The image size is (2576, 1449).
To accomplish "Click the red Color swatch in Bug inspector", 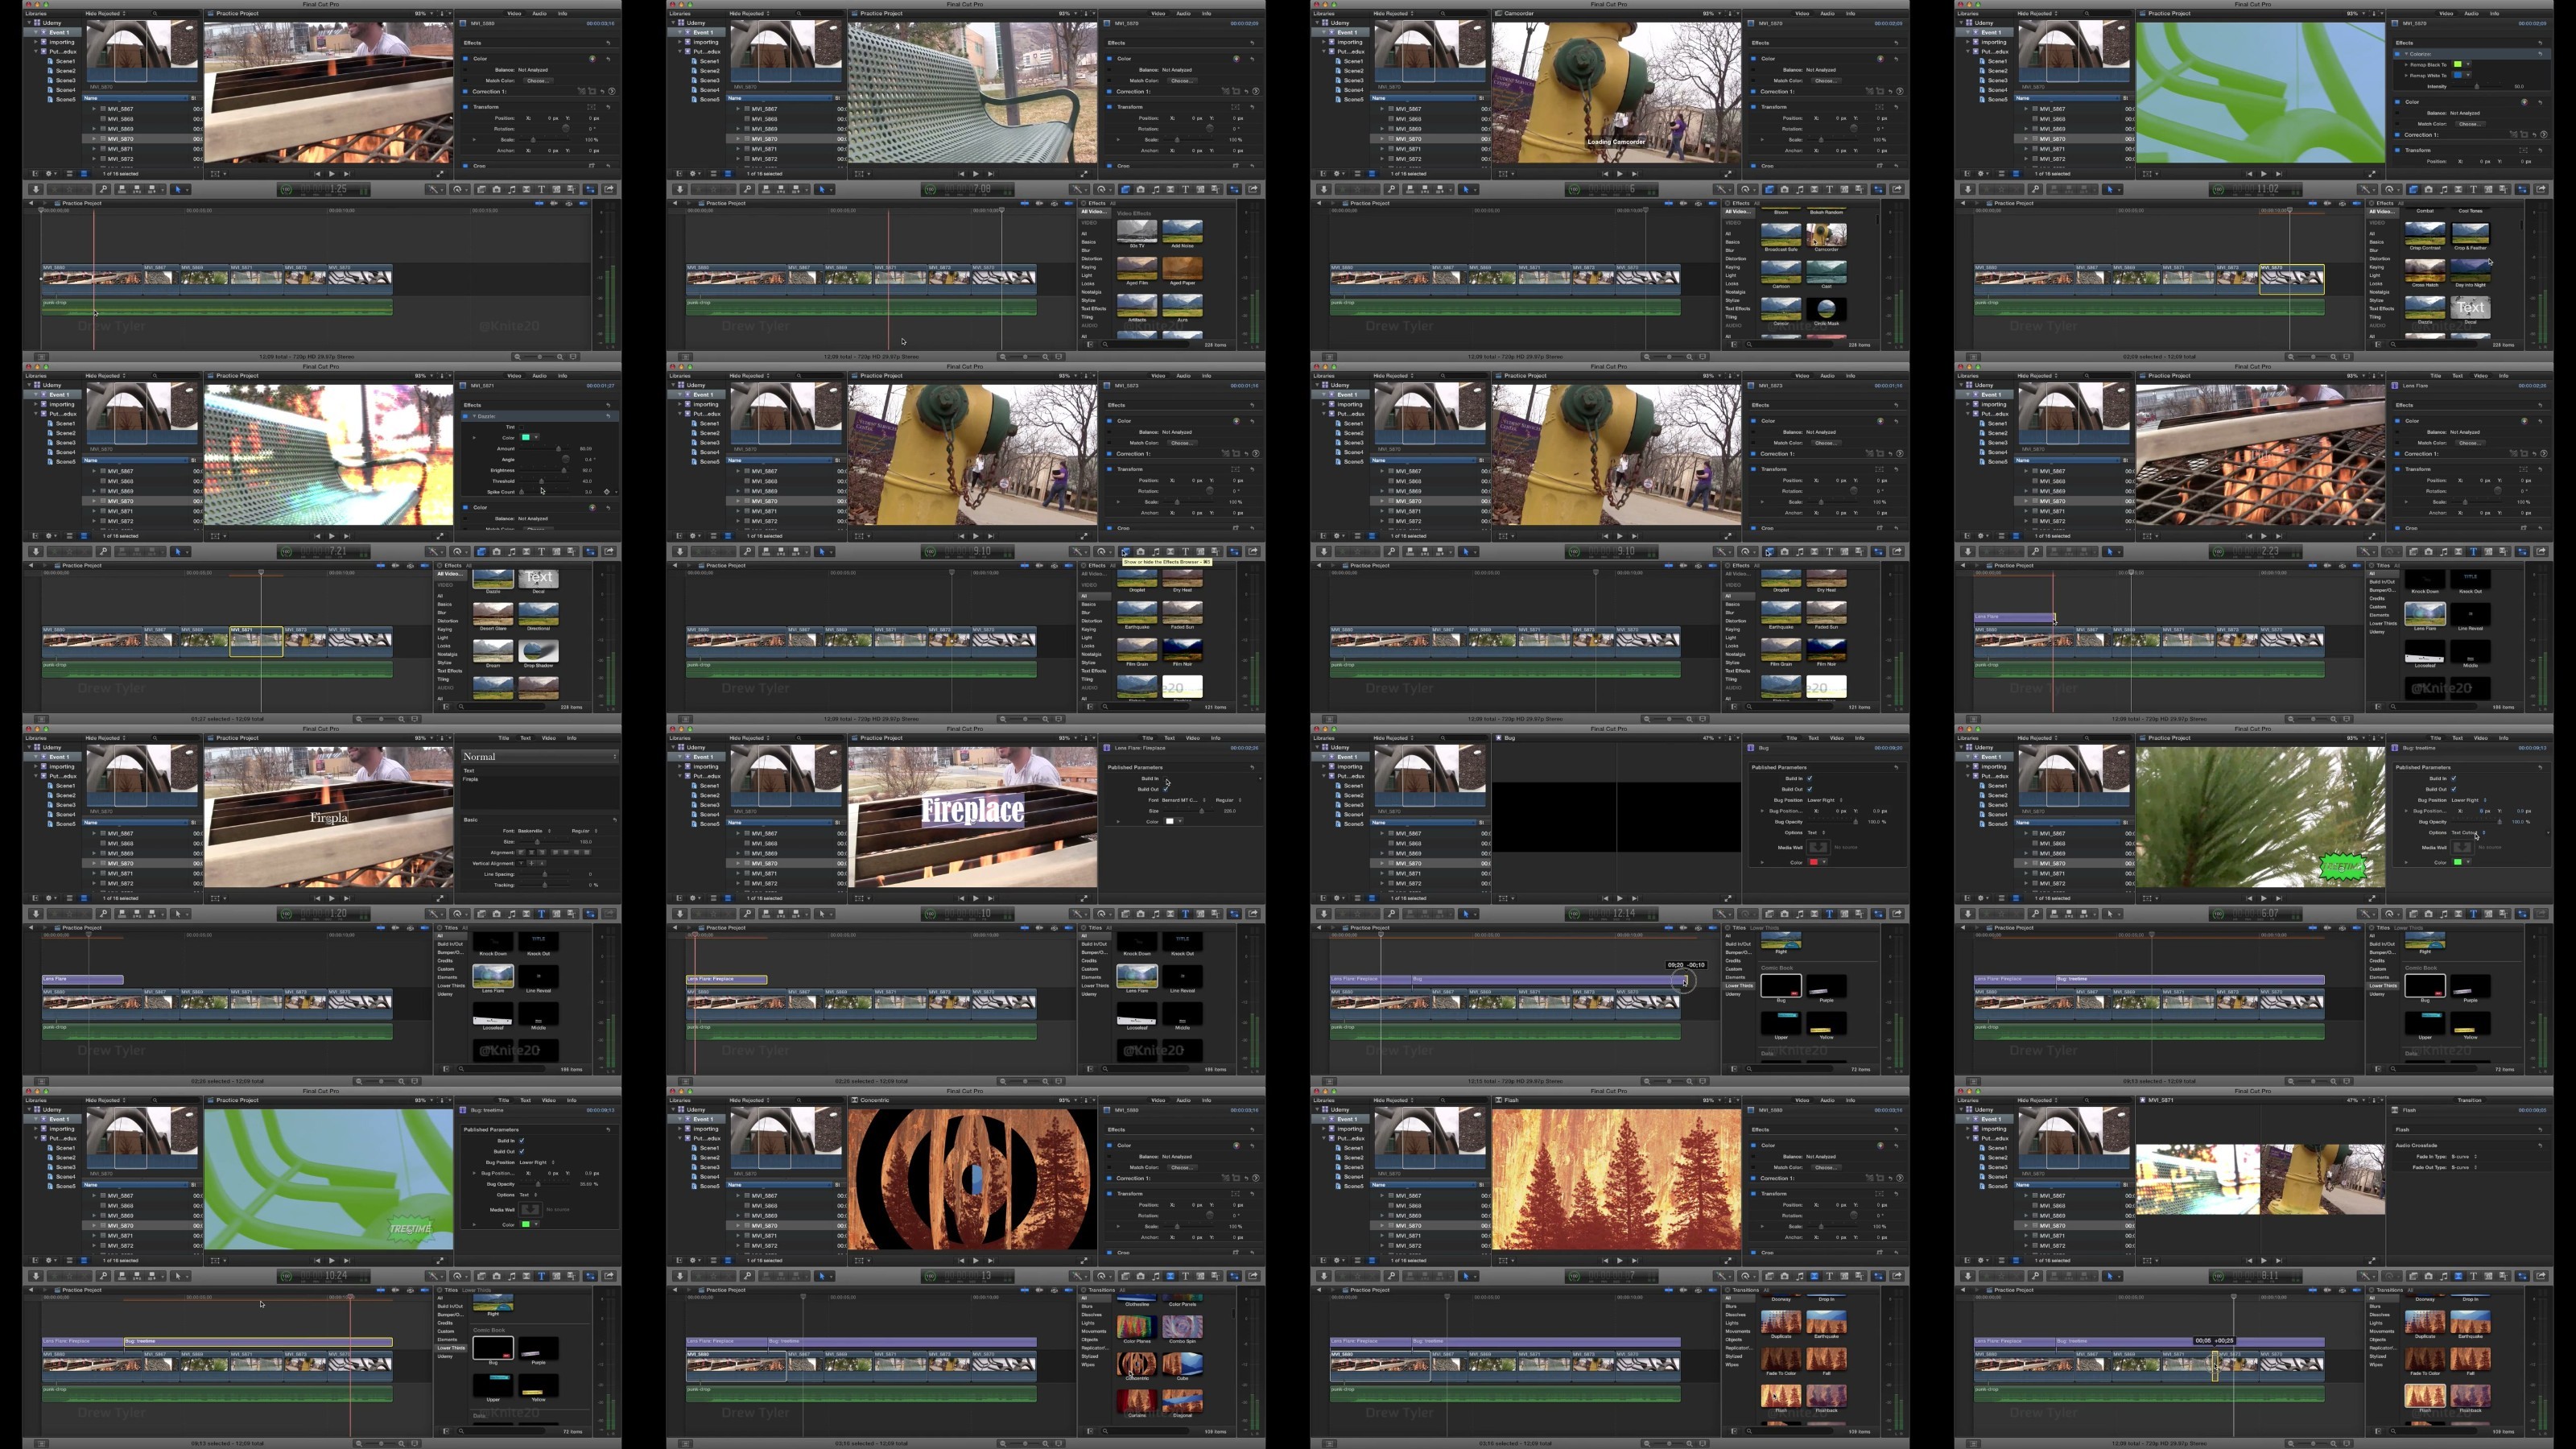I will click(x=1813, y=862).
